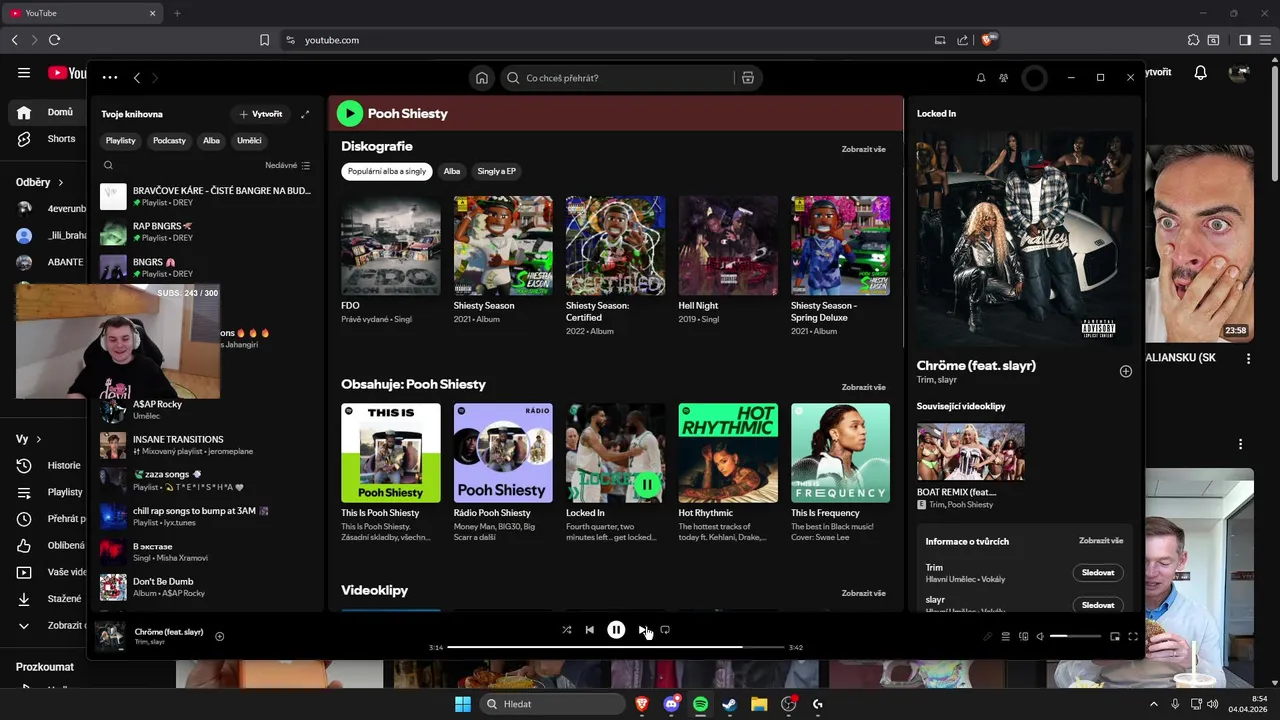Image resolution: width=1280 pixels, height=720 pixels.
Task: Seek on the song progress bar
Action: click(616, 647)
